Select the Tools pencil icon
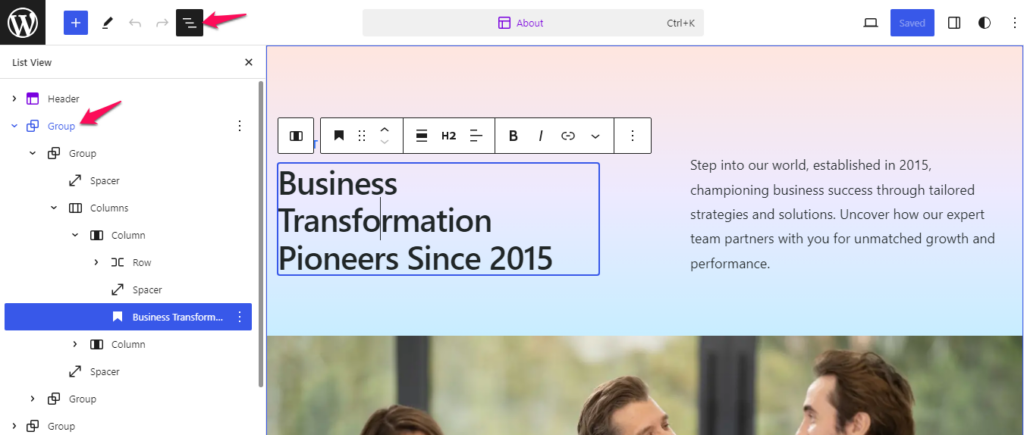 pos(108,23)
